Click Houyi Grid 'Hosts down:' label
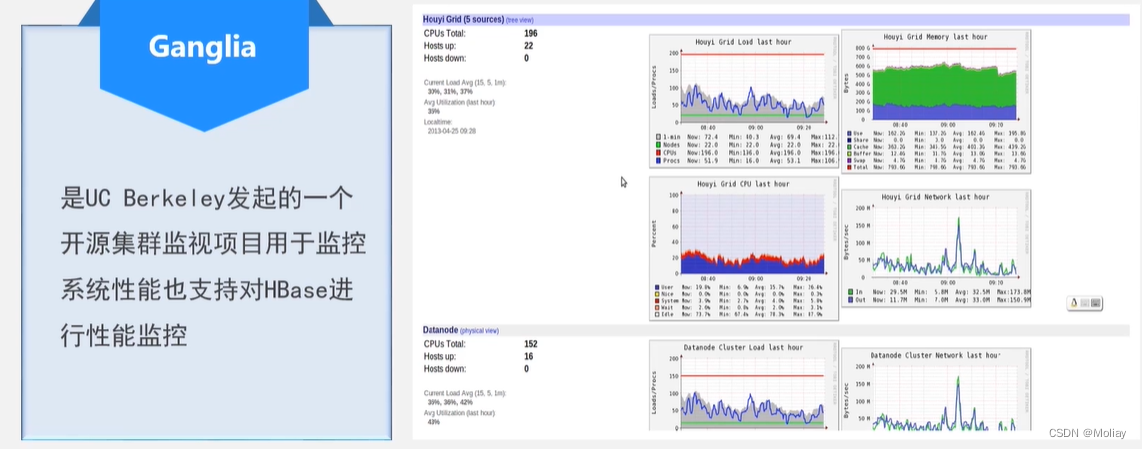 click(x=445, y=58)
